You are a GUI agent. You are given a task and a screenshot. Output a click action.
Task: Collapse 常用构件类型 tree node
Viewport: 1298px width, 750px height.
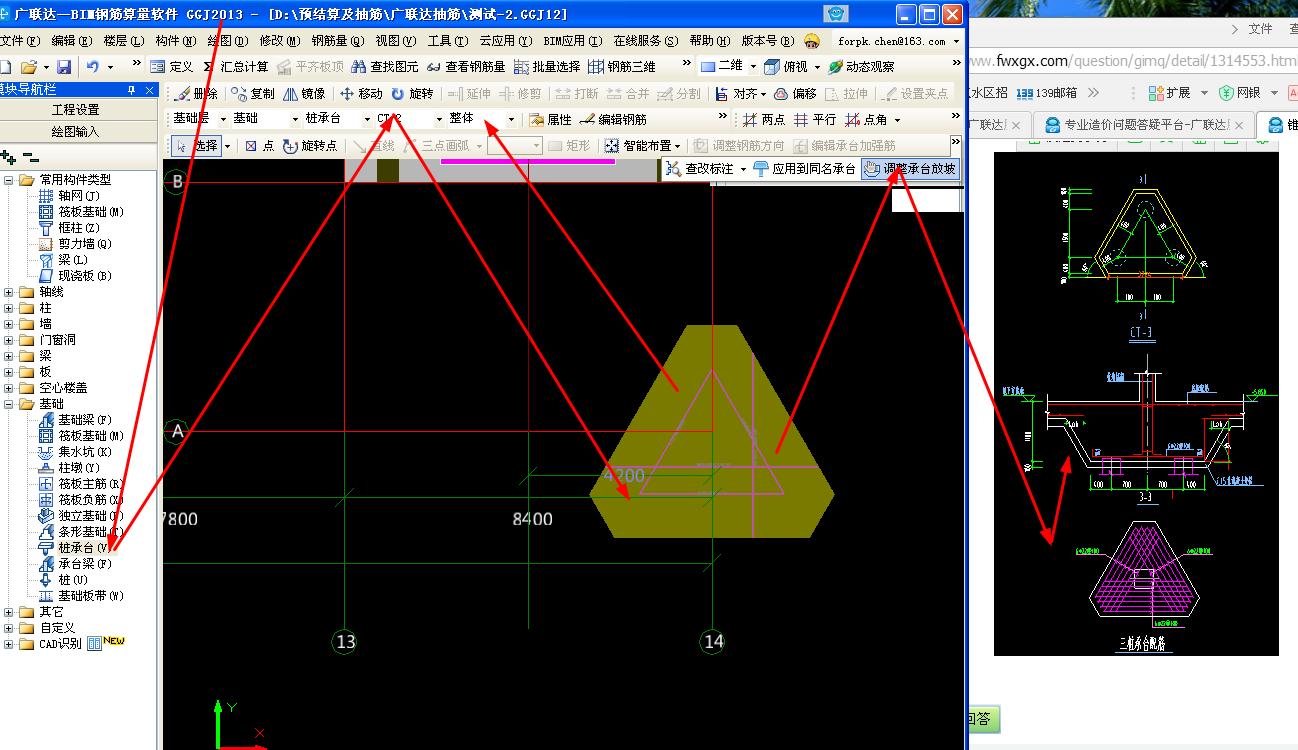[x=9, y=180]
